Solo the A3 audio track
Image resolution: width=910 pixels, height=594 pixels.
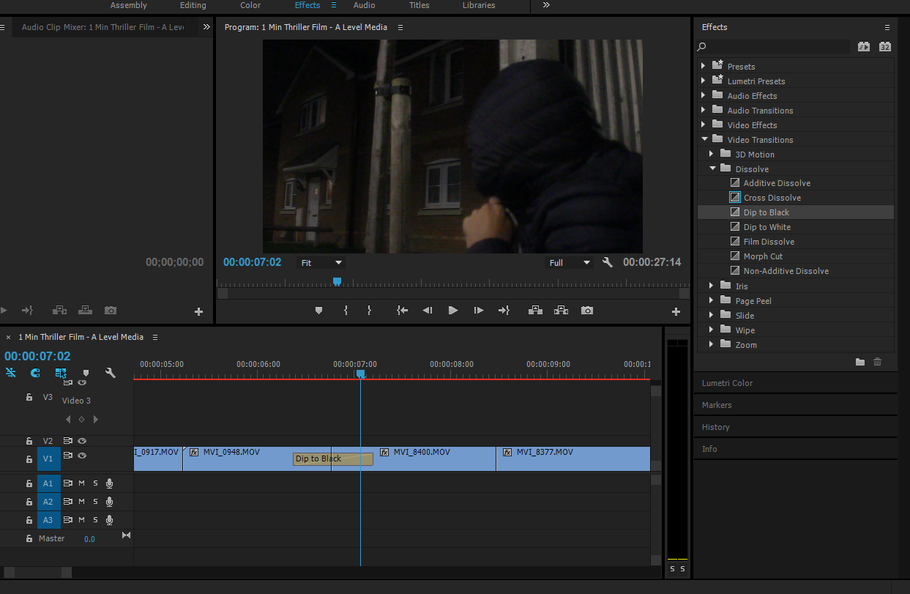93,519
